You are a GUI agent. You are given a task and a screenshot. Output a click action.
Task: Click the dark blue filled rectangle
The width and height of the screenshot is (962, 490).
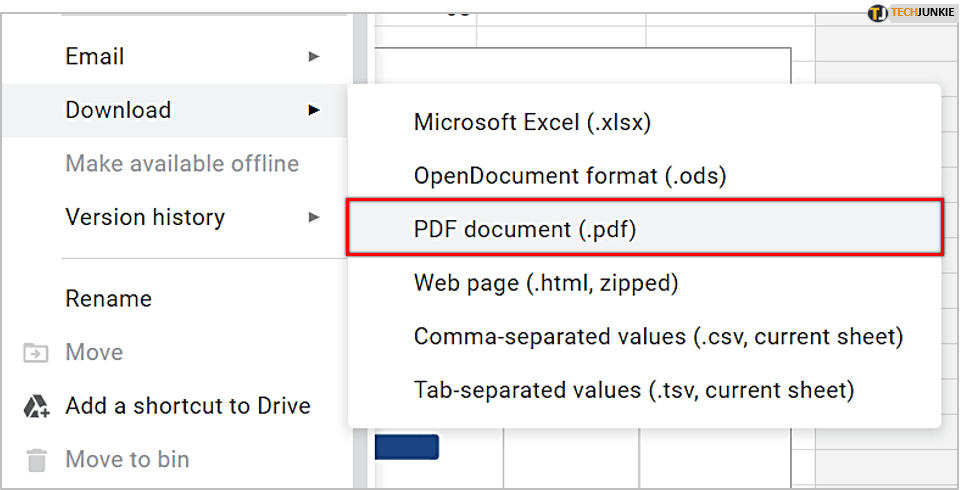(x=407, y=447)
